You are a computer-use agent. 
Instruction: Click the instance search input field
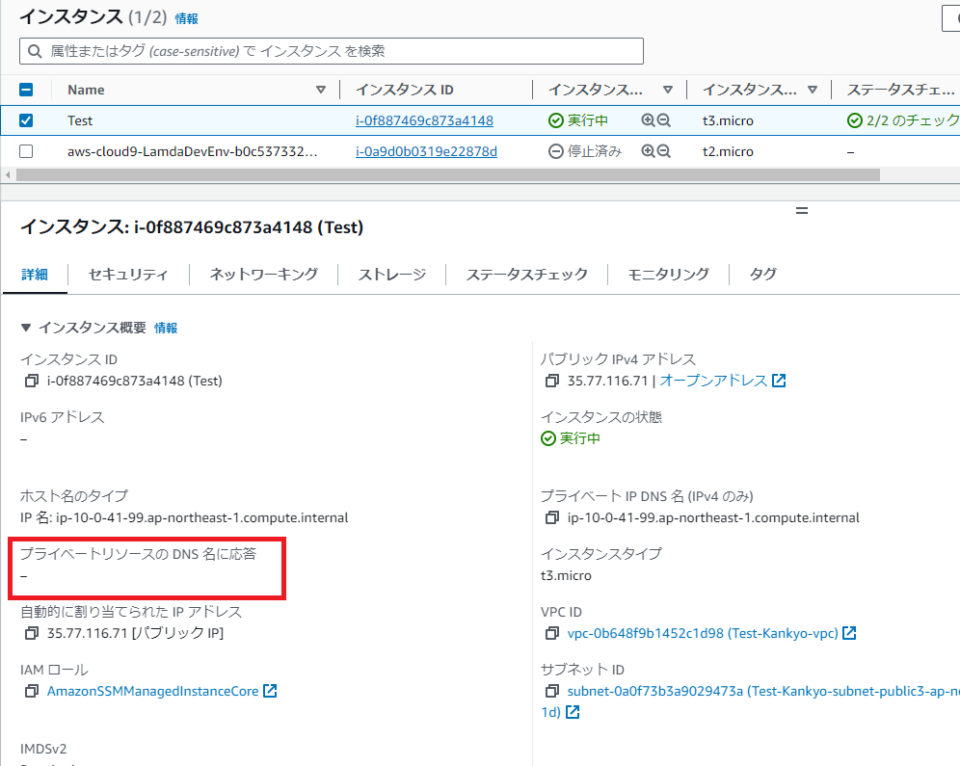point(330,50)
